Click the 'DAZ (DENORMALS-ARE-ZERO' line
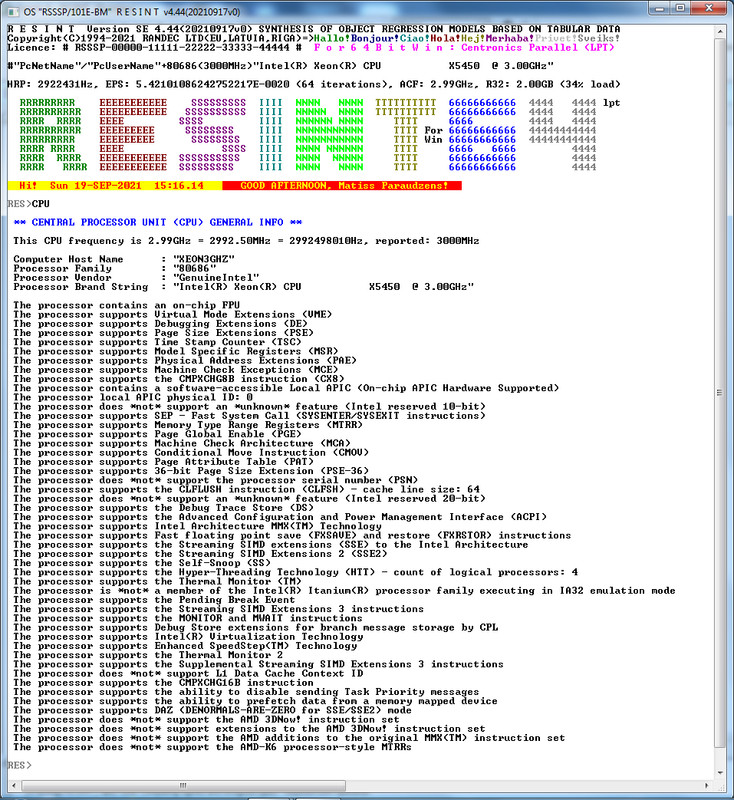 [x=212, y=710]
